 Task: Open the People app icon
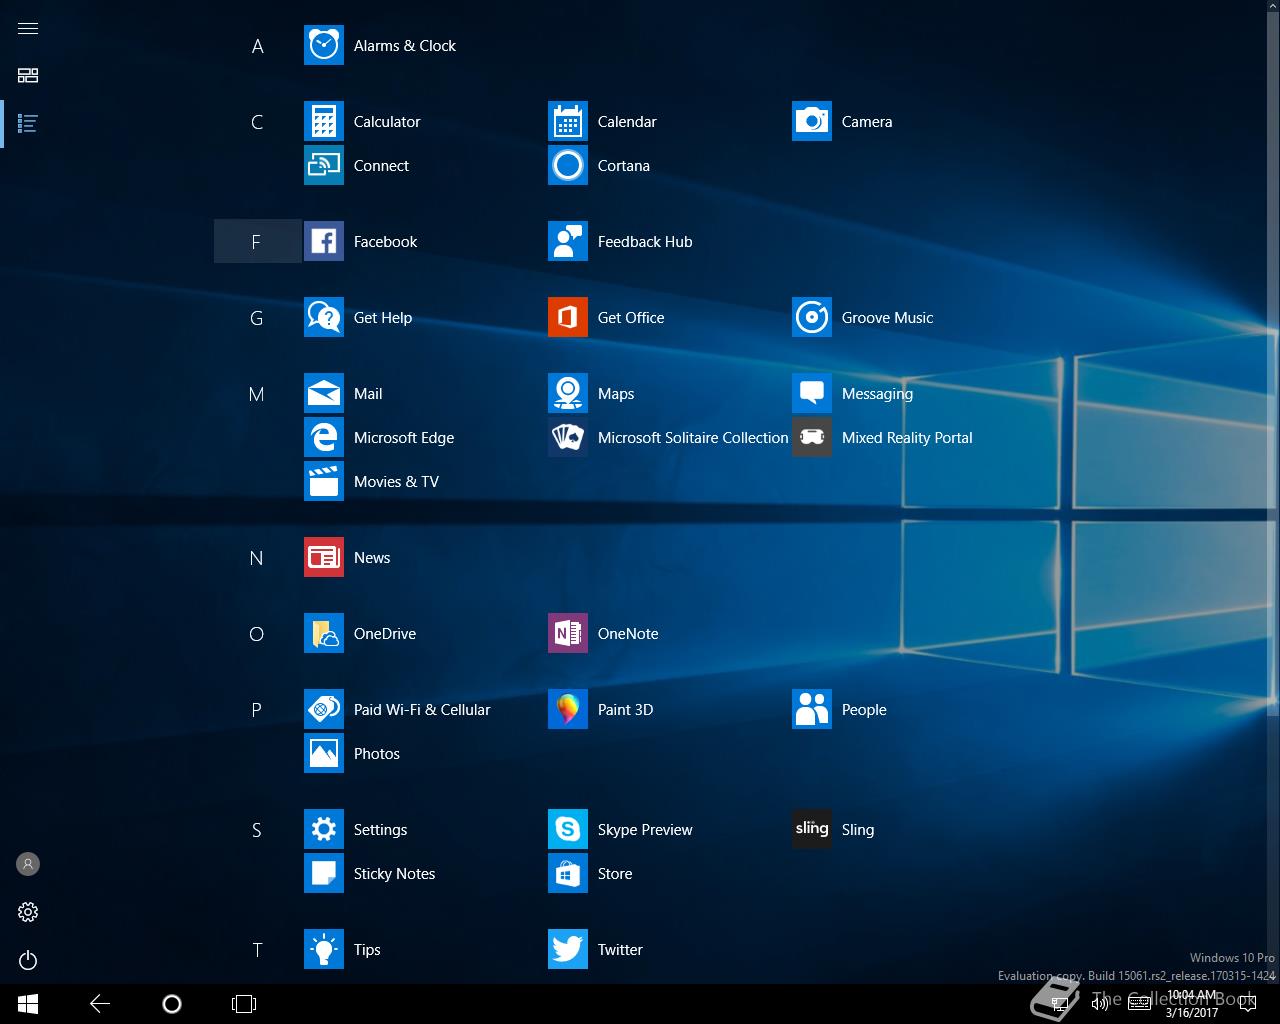click(x=812, y=710)
